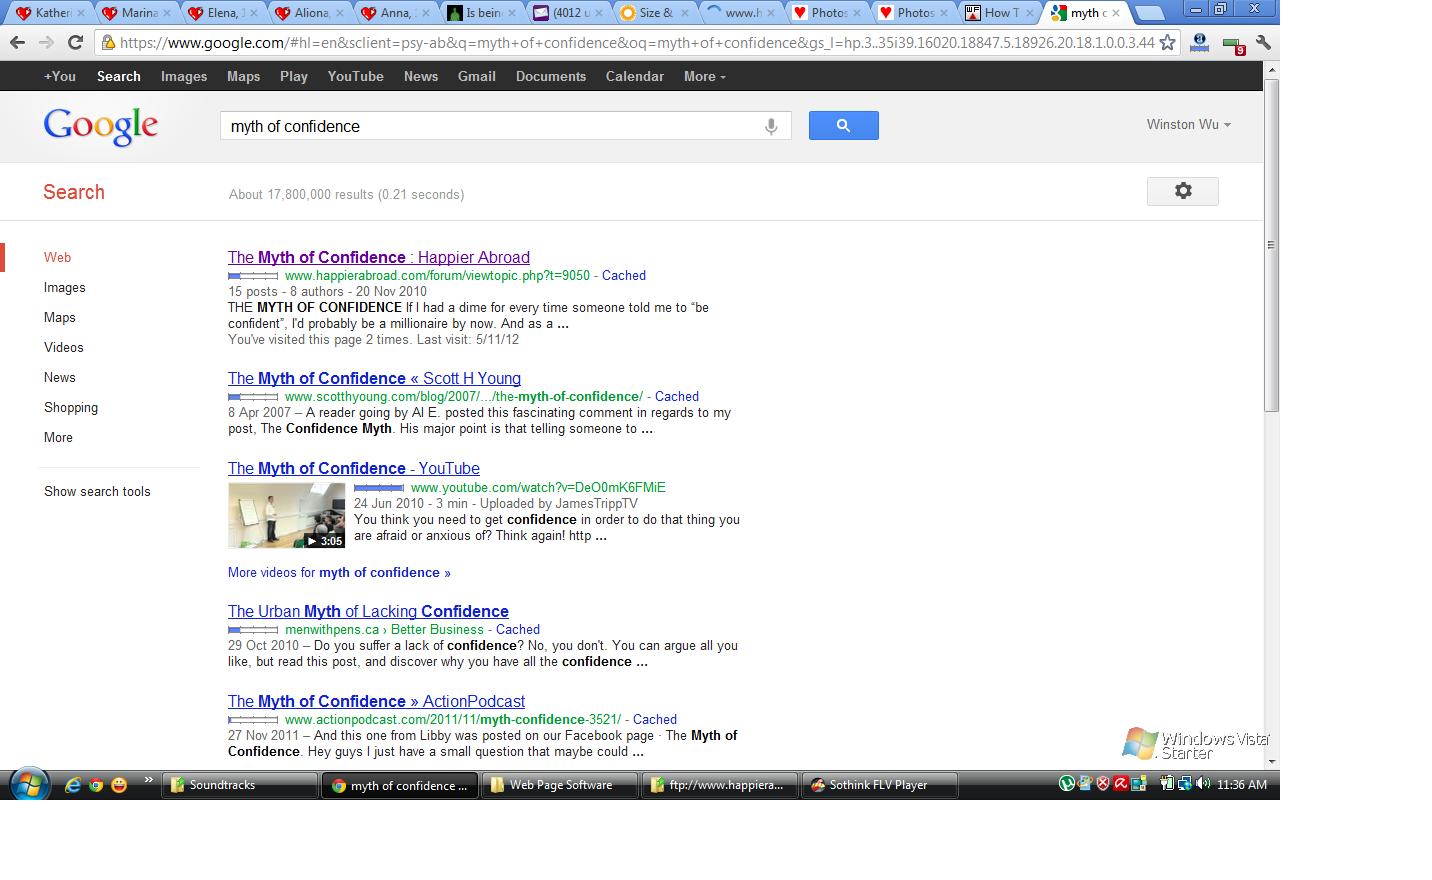Open the More dropdown in Google bar
This screenshot has width=1432, height=880.
(704, 76)
